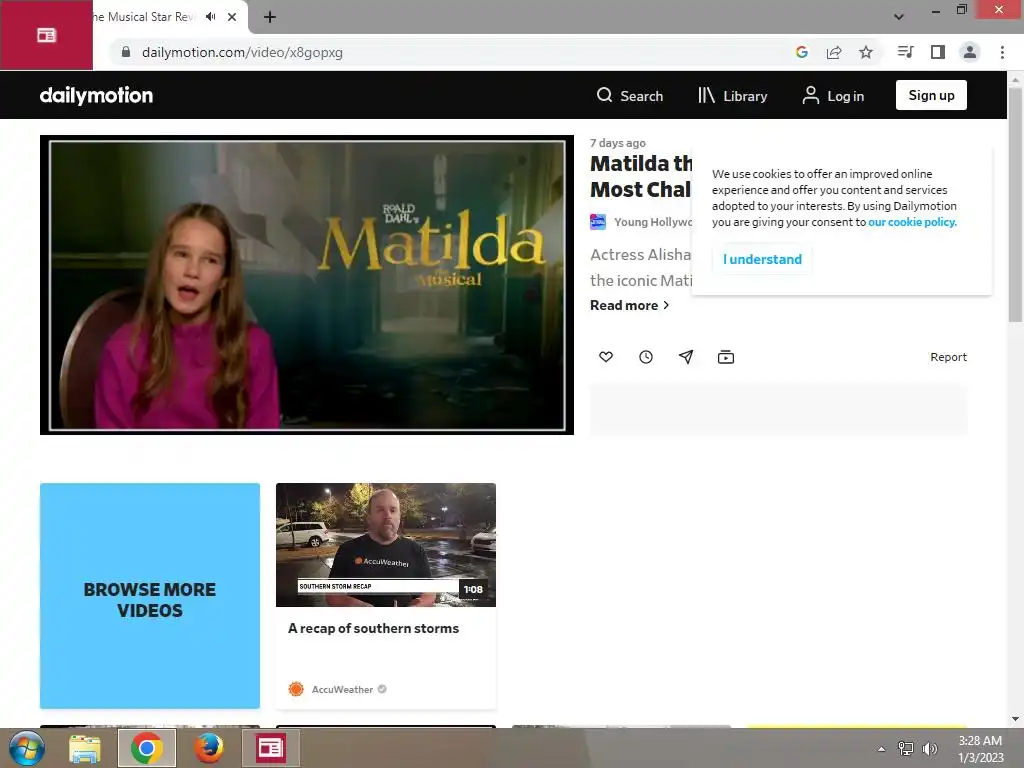This screenshot has width=1024, height=768.
Task: Open the AccuWeather channel name
Action: click(x=342, y=690)
